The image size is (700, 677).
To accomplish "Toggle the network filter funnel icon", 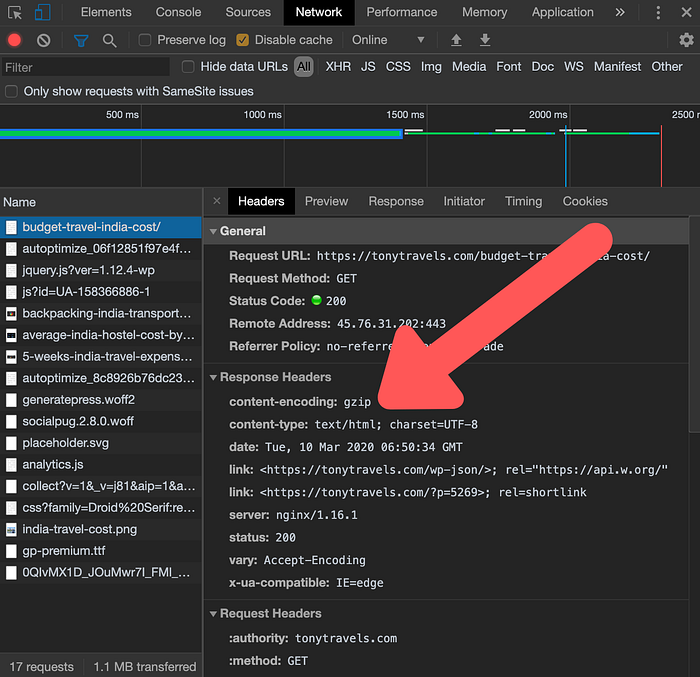I will point(81,40).
